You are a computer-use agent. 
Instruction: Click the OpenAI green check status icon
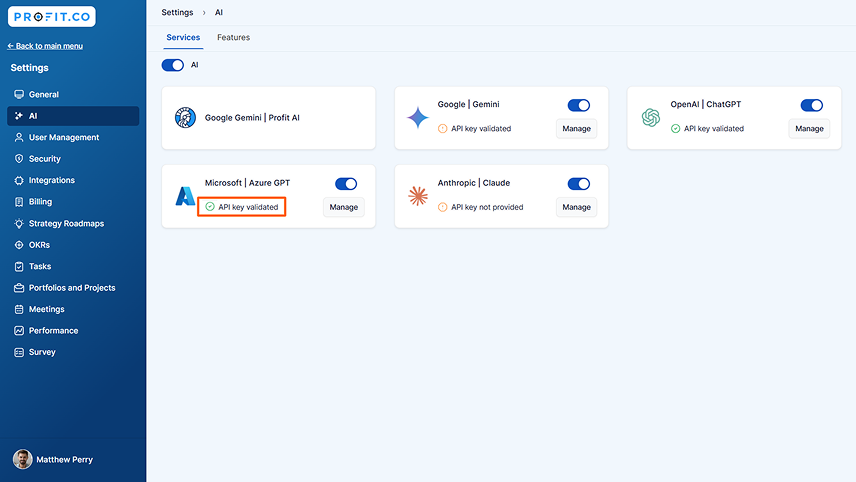coord(675,129)
